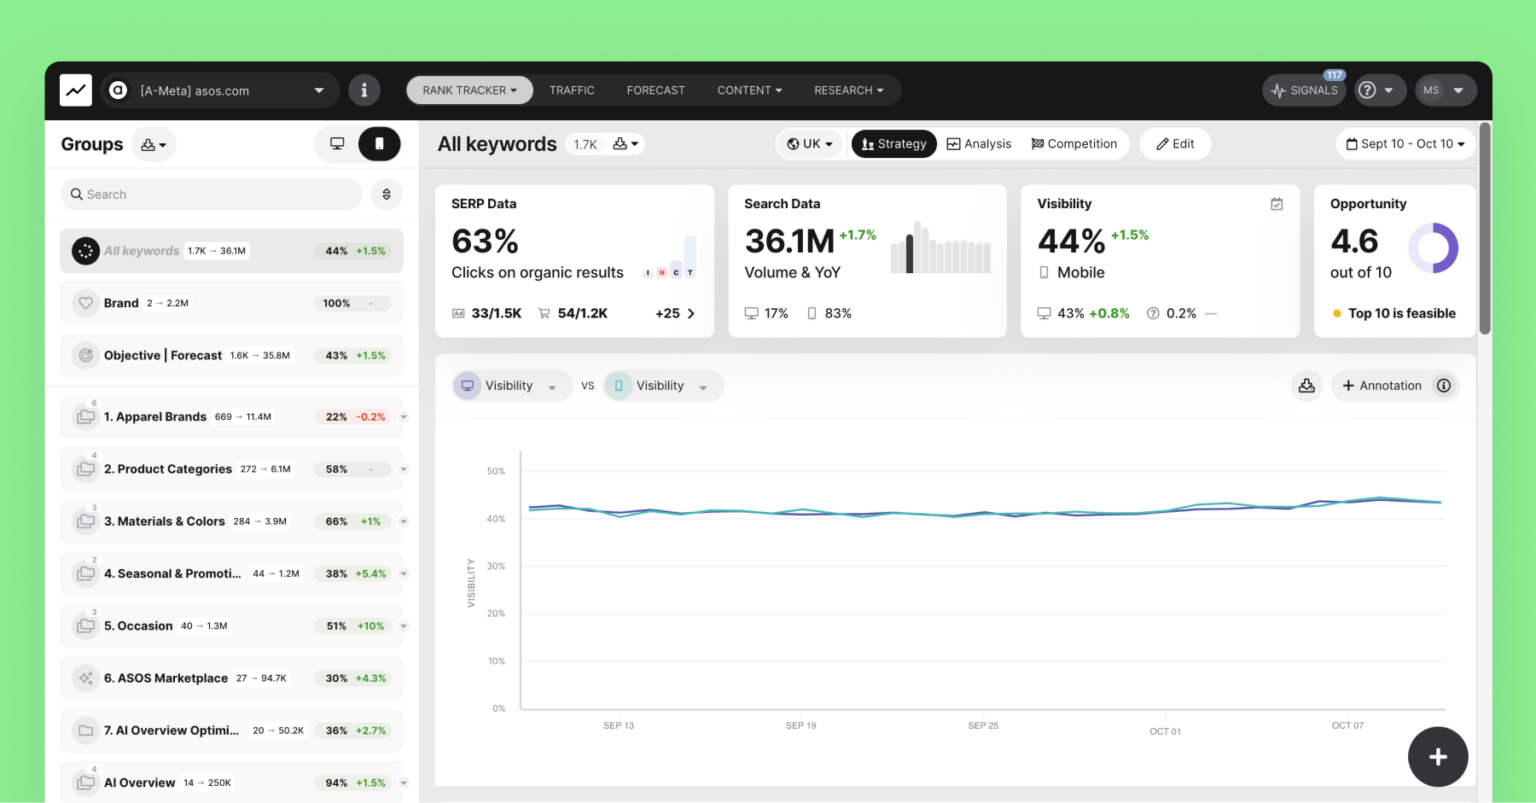Click inside the Groups search field
Viewport: 1536px width, 803px height.
pos(210,194)
